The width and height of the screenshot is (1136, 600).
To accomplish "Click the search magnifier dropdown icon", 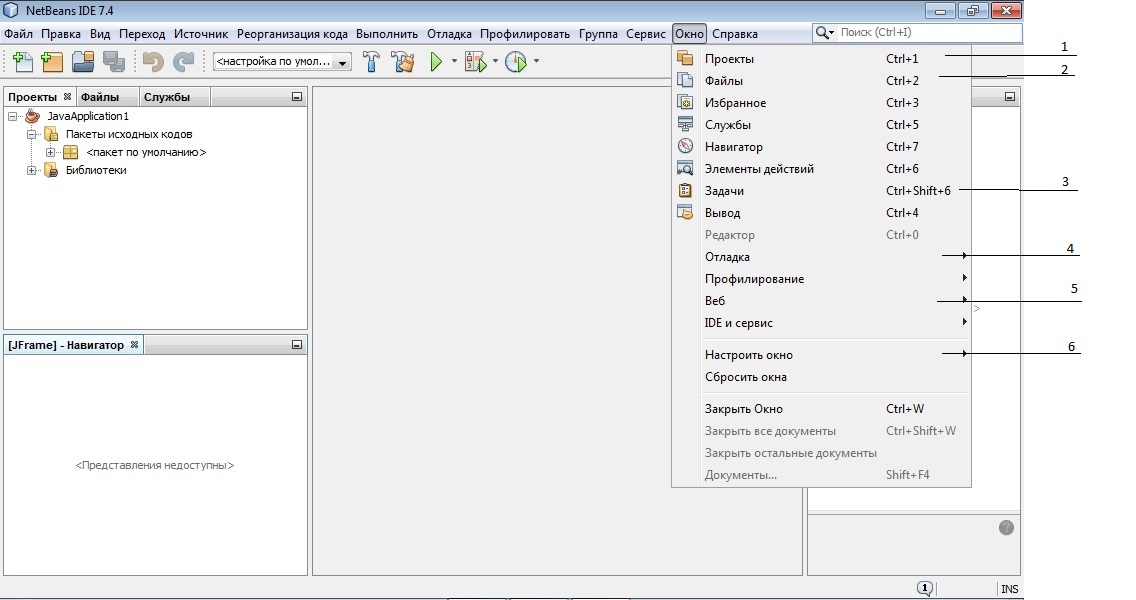I will (824, 33).
